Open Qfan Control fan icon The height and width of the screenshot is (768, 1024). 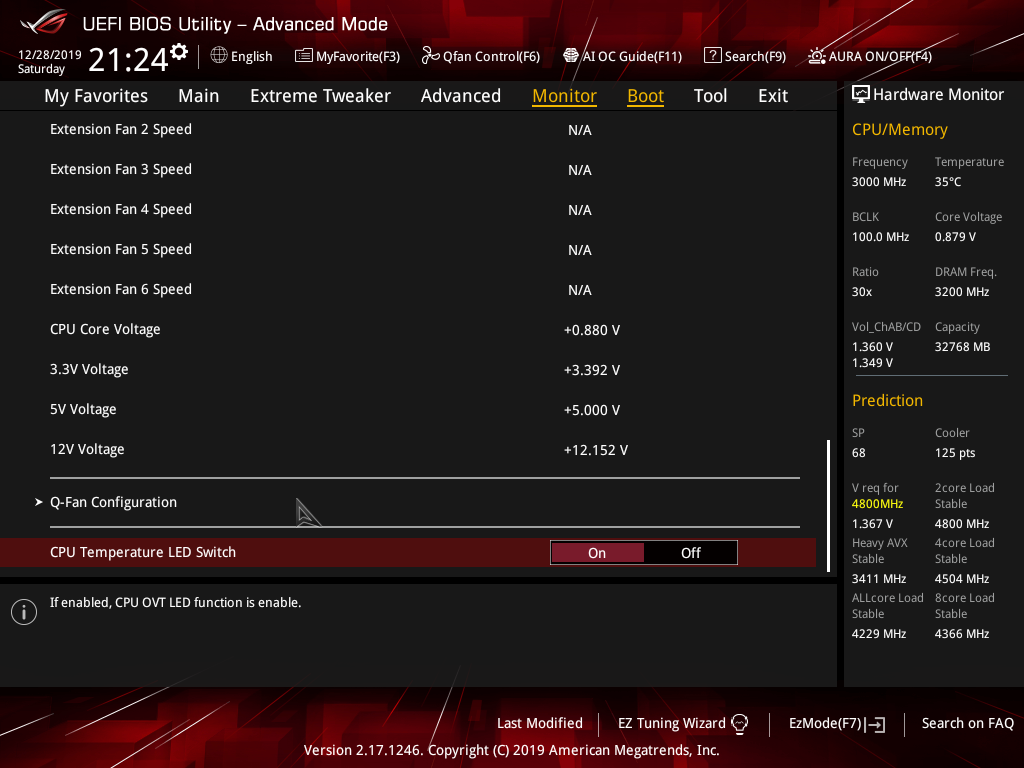pyautogui.click(x=430, y=56)
